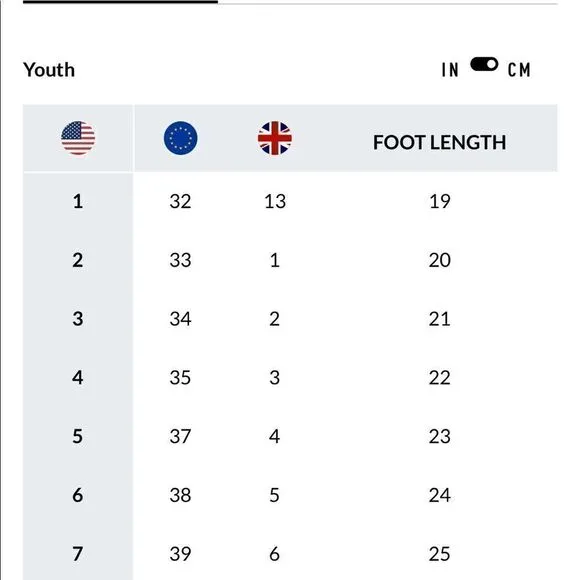
Task: Click the active tab underline at top
Action: coord(120,2)
